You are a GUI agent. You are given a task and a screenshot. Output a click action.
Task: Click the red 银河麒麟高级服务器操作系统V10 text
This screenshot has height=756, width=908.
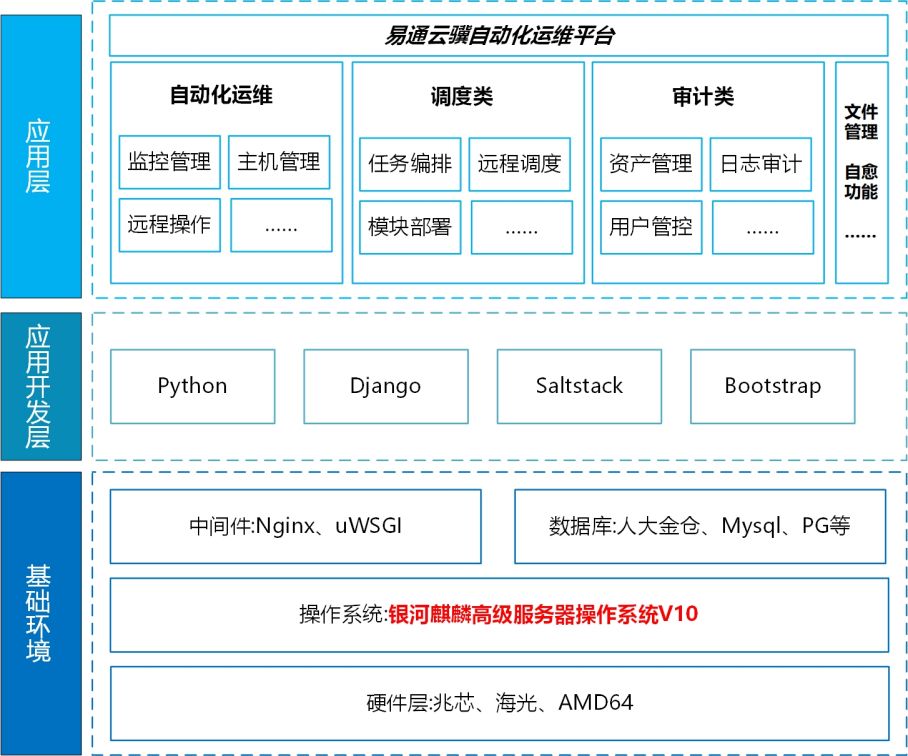point(543,614)
